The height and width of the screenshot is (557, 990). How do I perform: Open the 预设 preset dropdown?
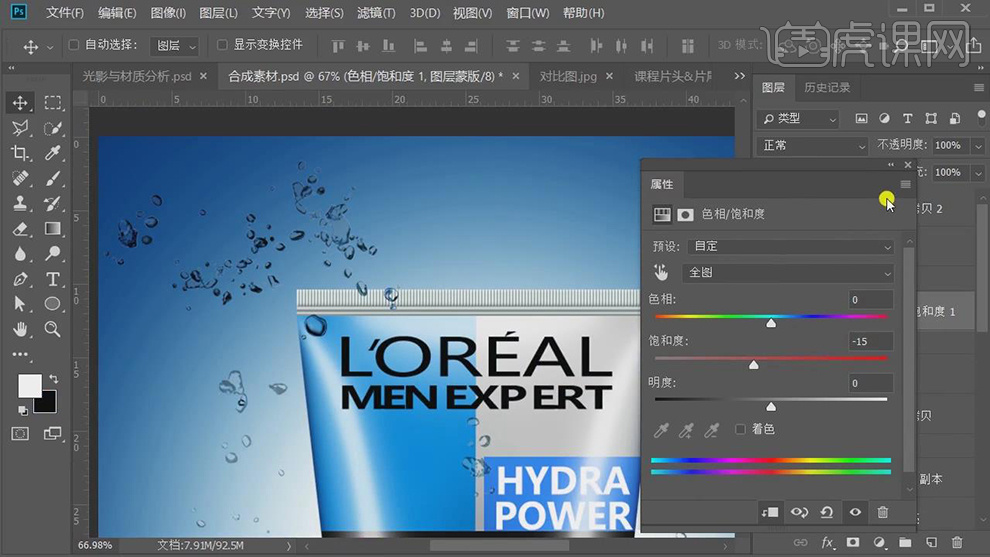coord(789,246)
